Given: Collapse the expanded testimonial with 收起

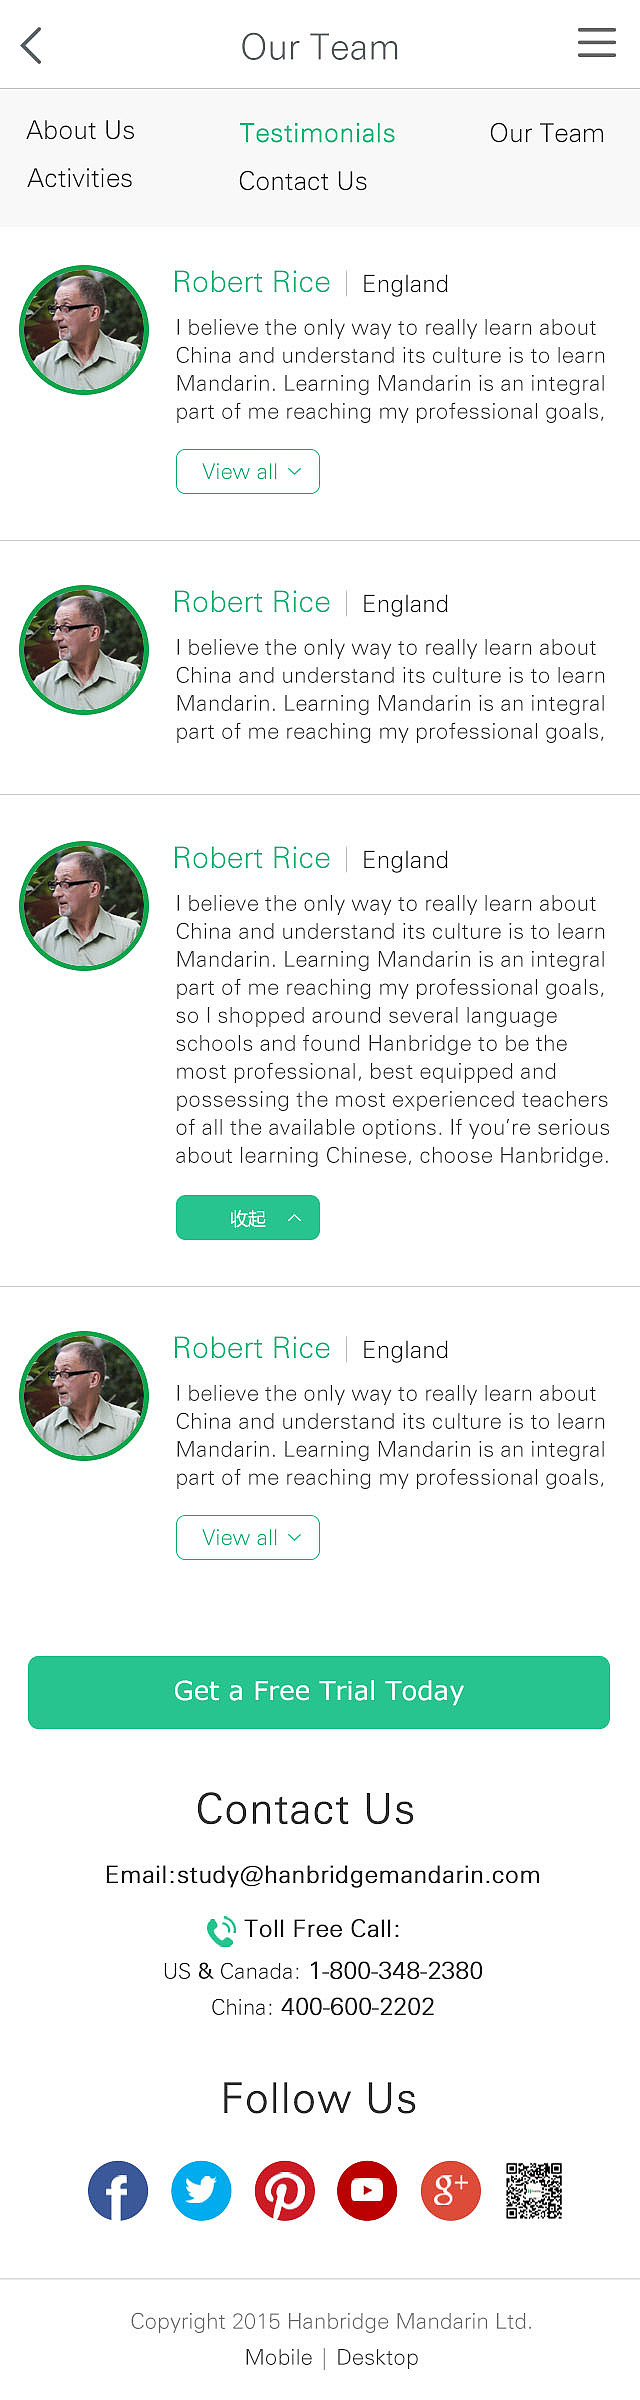Looking at the screenshot, I should click(x=248, y=1218).
